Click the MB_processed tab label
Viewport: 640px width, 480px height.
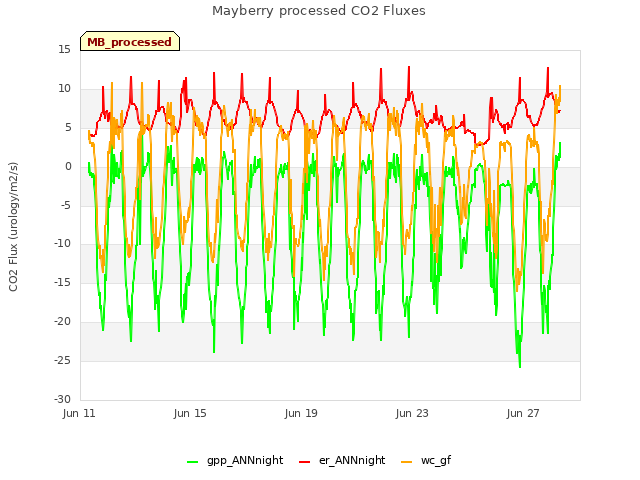click(x=129, y=42)
